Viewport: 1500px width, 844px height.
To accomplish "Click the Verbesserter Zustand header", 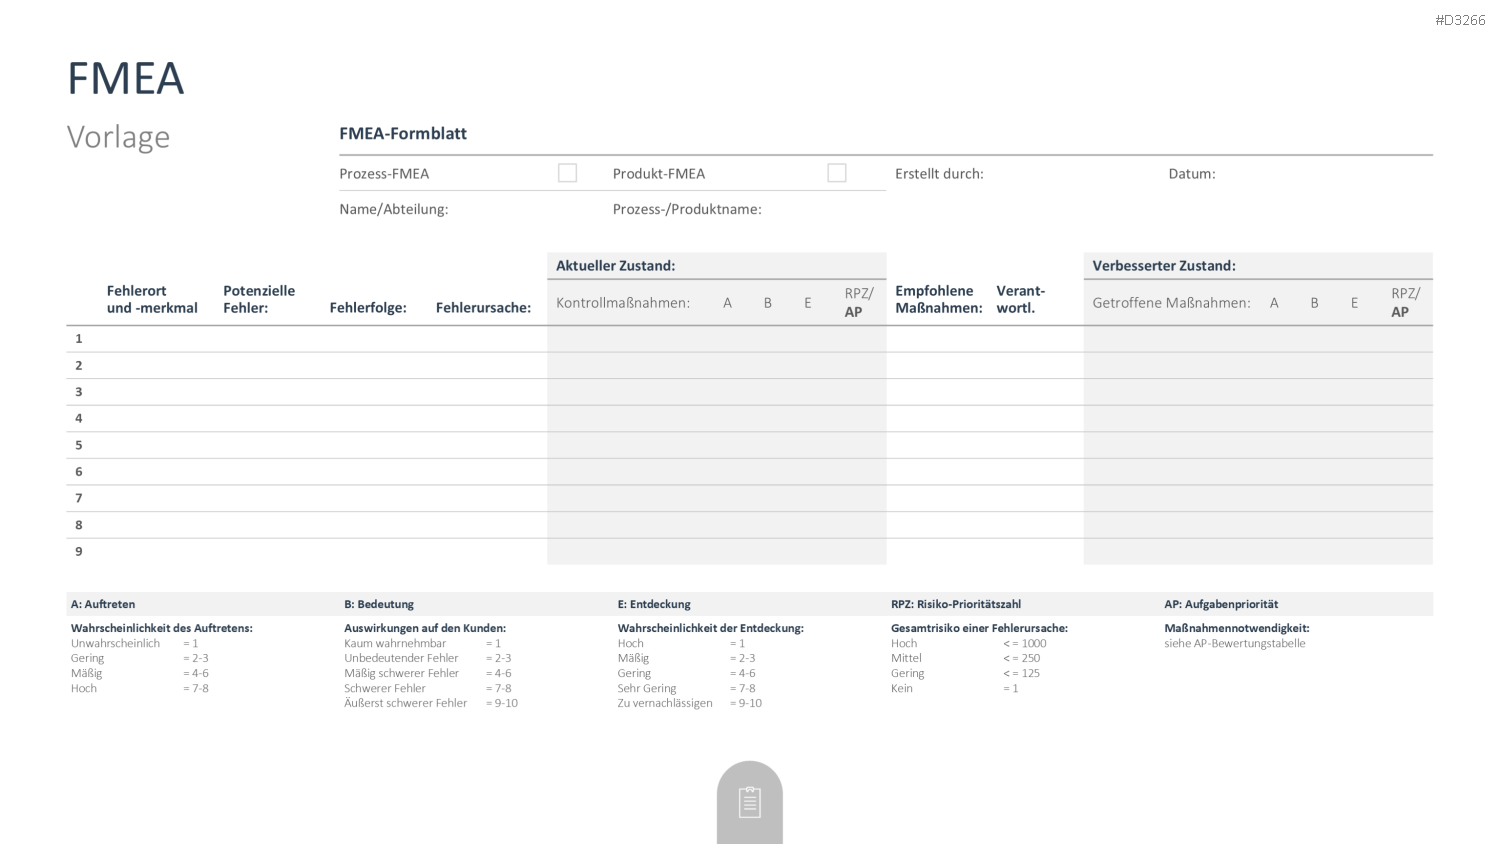I will [x=1164, y=265].
